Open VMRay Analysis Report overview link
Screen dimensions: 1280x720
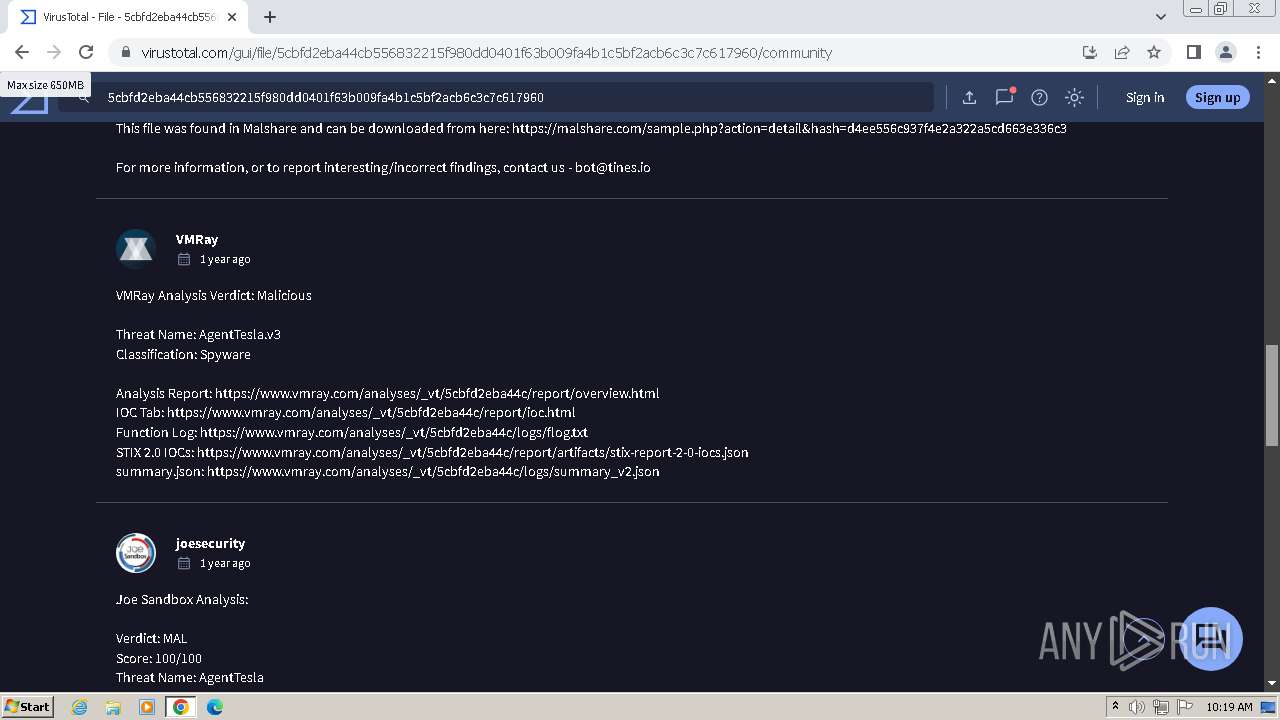pos(437,393)
